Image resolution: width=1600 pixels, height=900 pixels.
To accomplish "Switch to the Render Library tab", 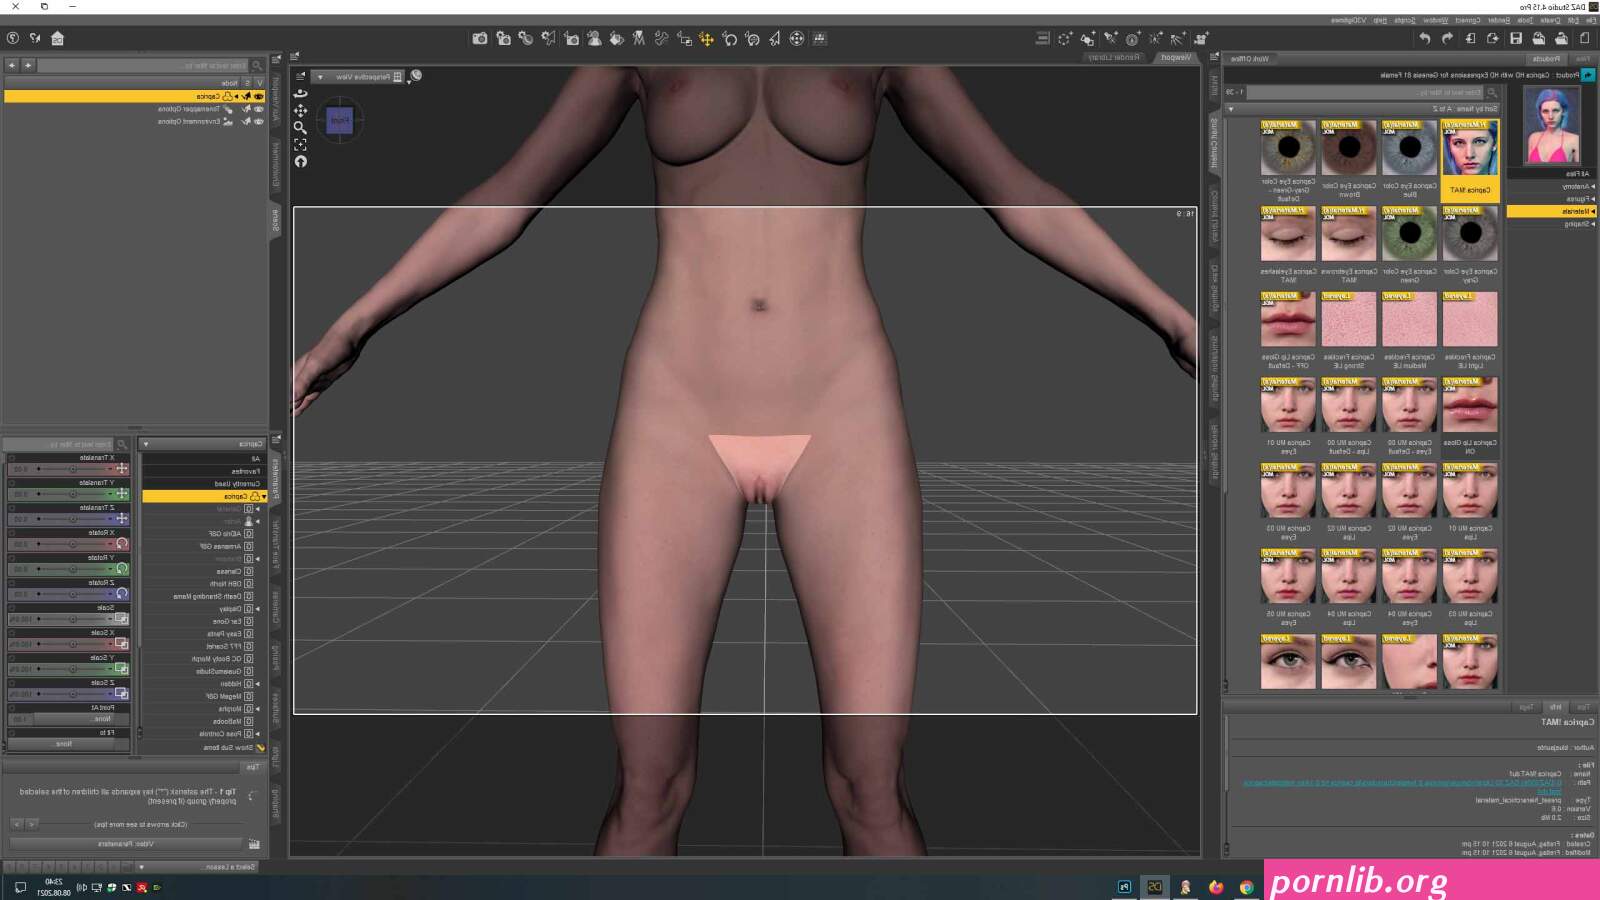I will tap(1113, 58).
